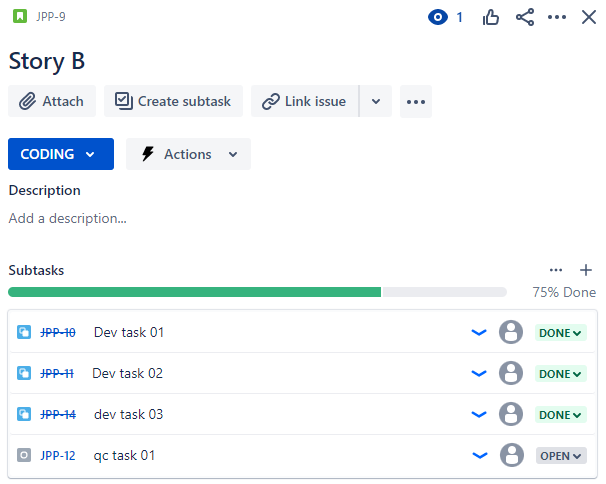Open DONE status dropdown for dev task 03

560,415
